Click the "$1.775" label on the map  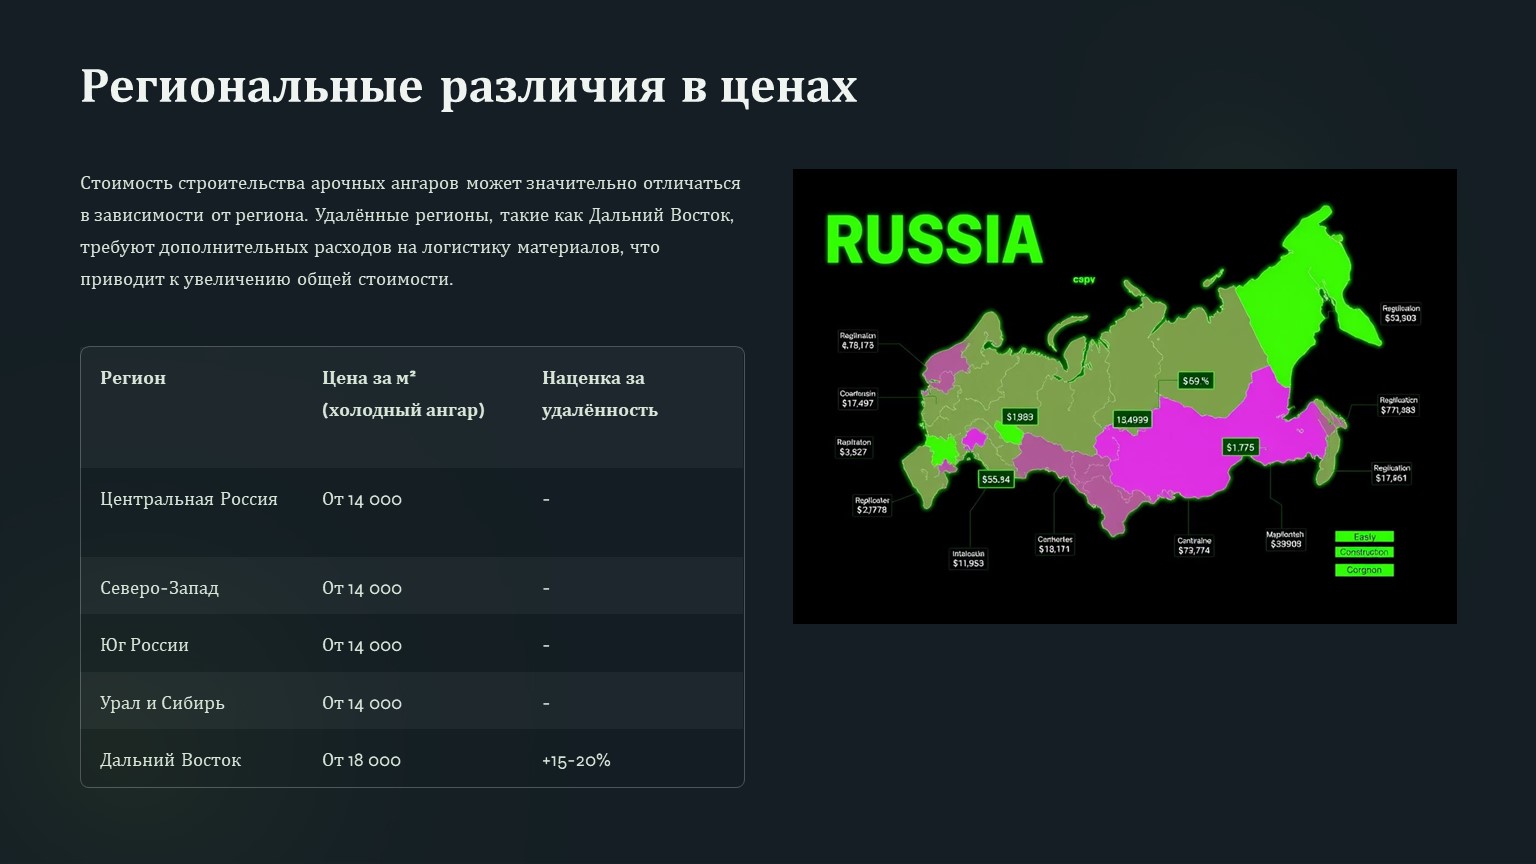click(x=1240, y=447)
